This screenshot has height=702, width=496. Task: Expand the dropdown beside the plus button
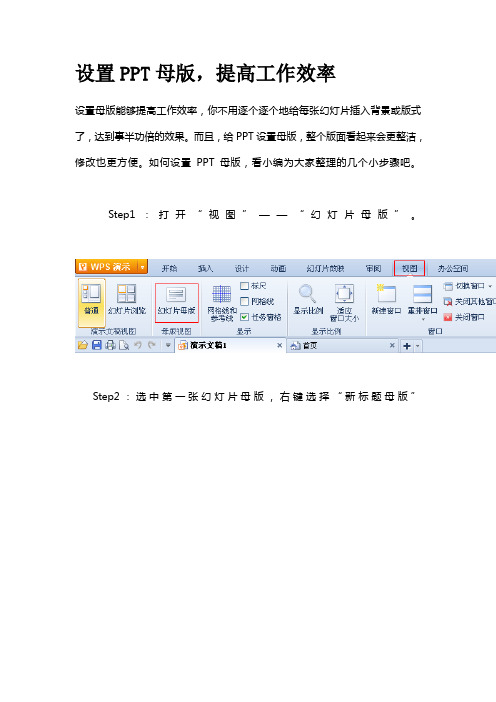[418, 346]
